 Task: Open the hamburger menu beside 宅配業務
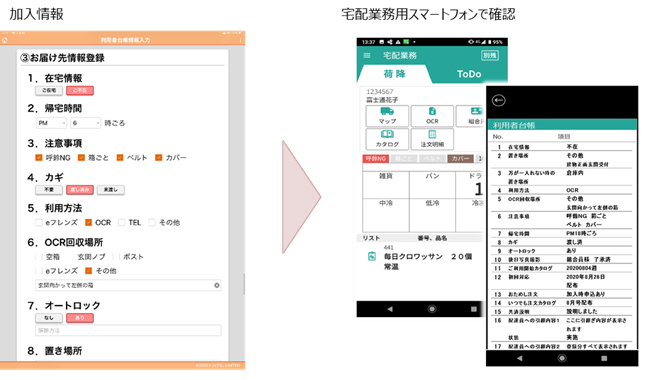367,55
